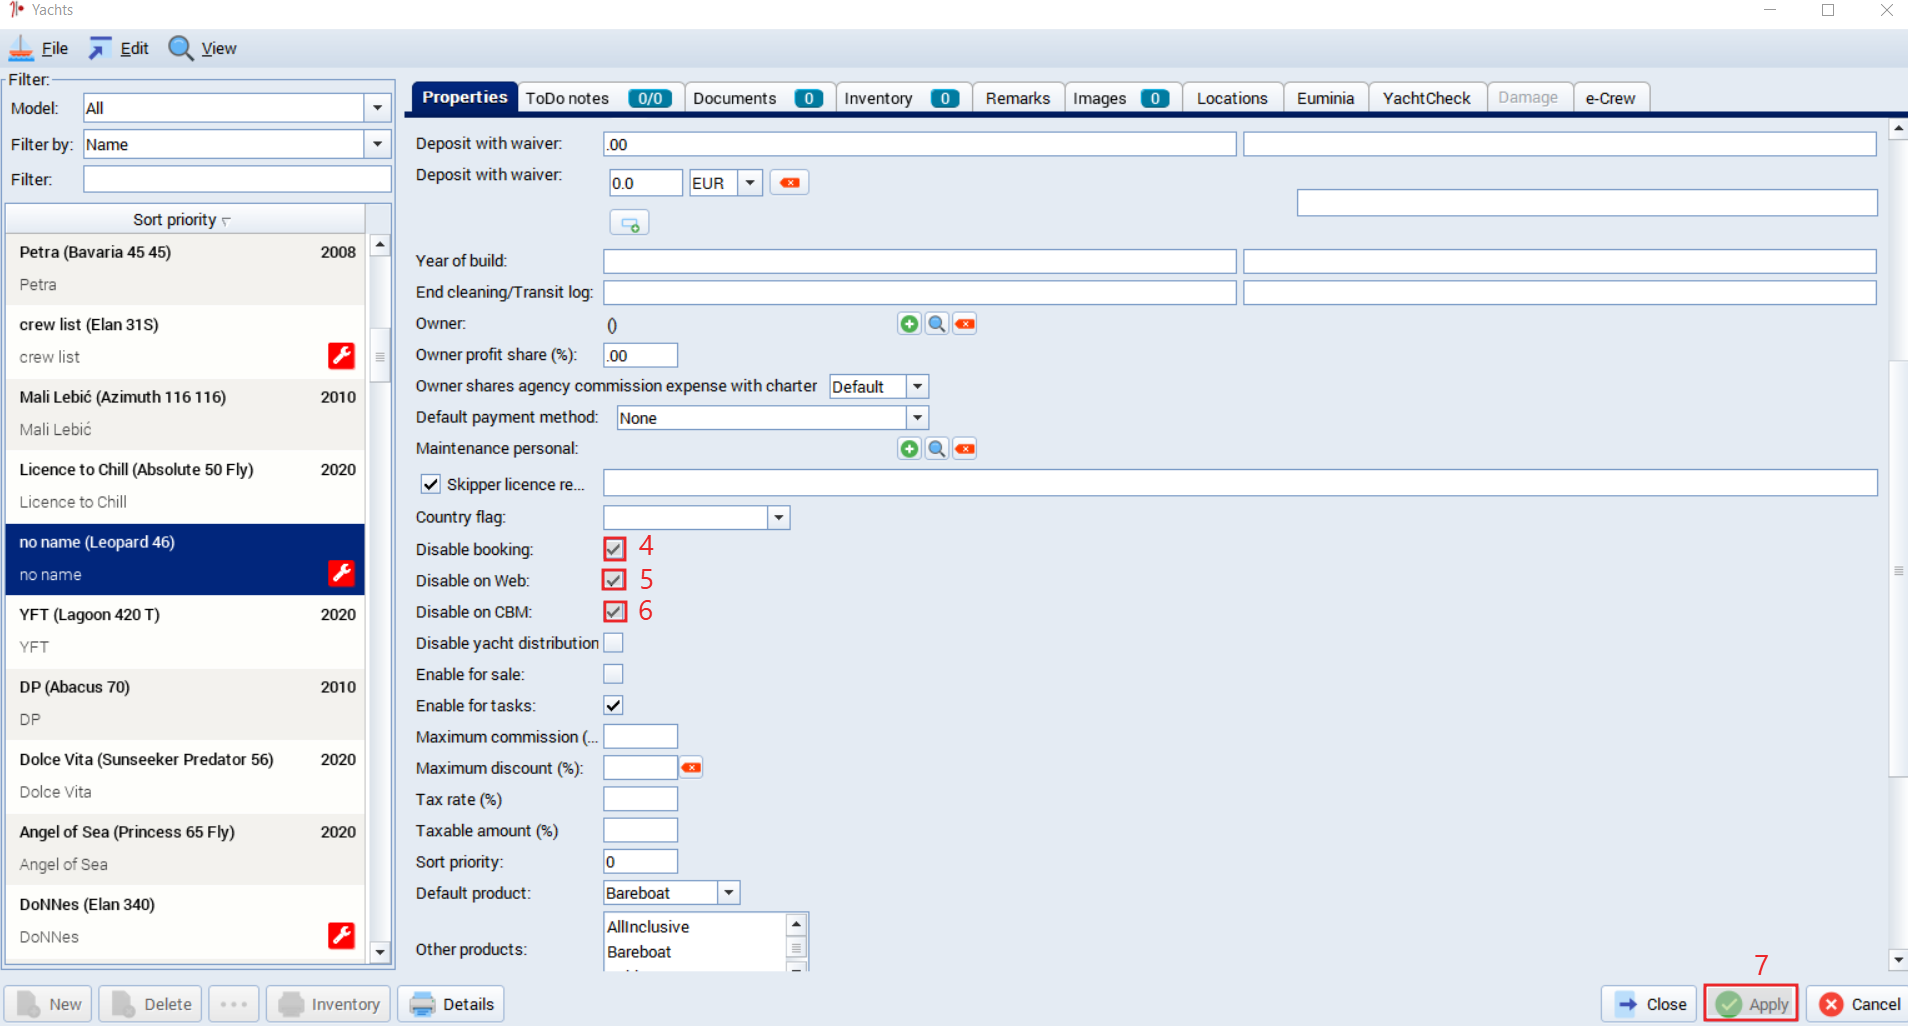Open the File menu
1908x1026 pixels.
click(x=39, y=48)
